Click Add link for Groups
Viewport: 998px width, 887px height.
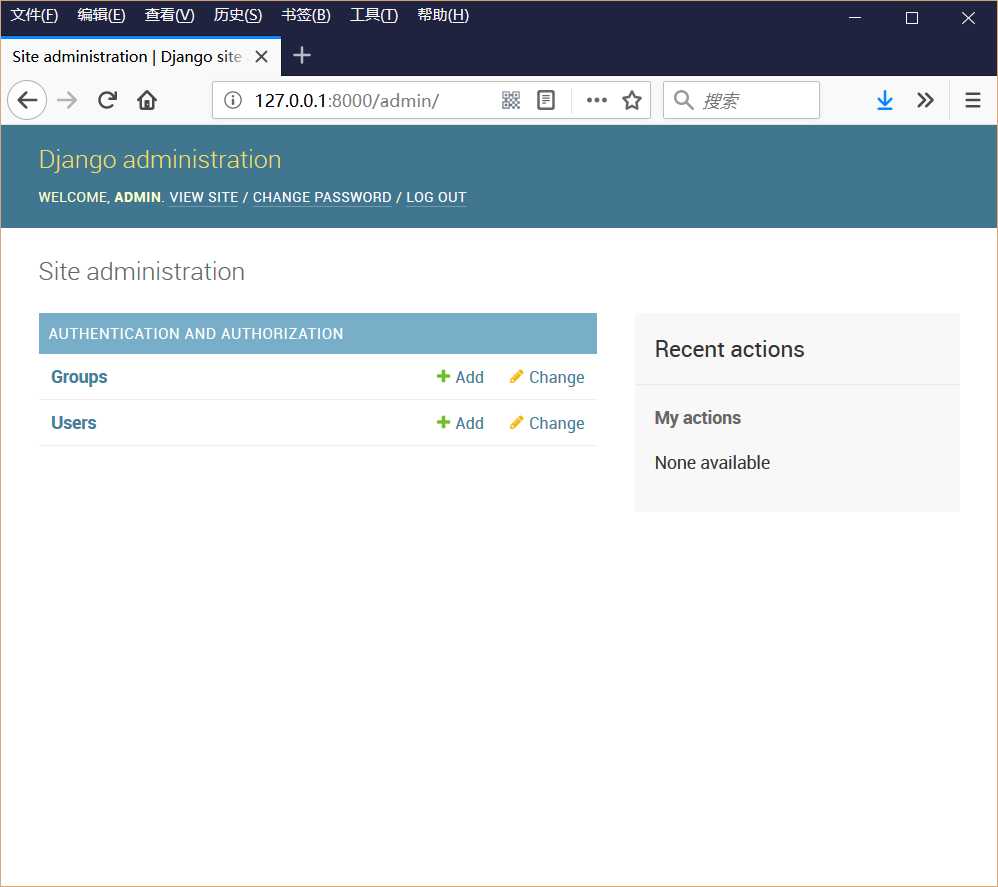pos(460,377)
